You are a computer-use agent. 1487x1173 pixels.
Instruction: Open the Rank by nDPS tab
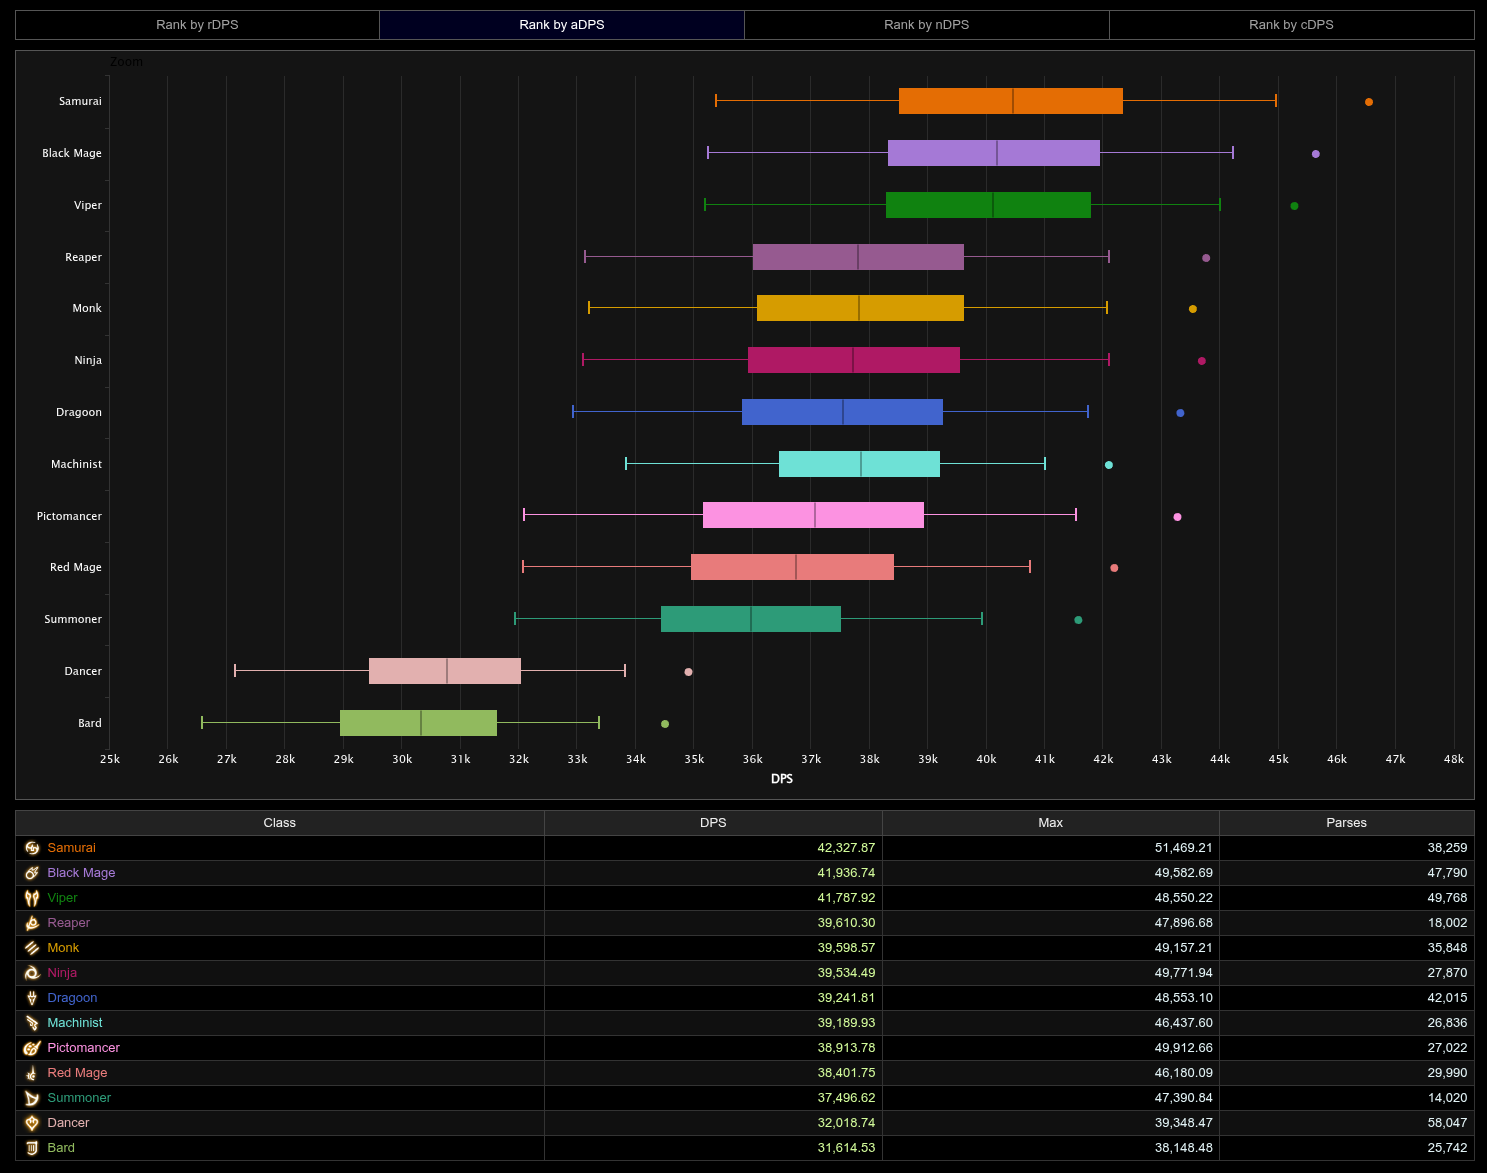[927, 25]
